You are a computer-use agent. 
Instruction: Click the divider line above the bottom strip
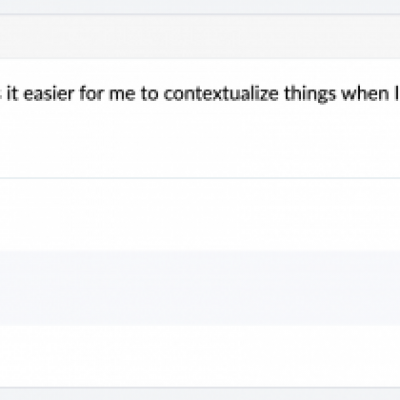coord(200,388)
